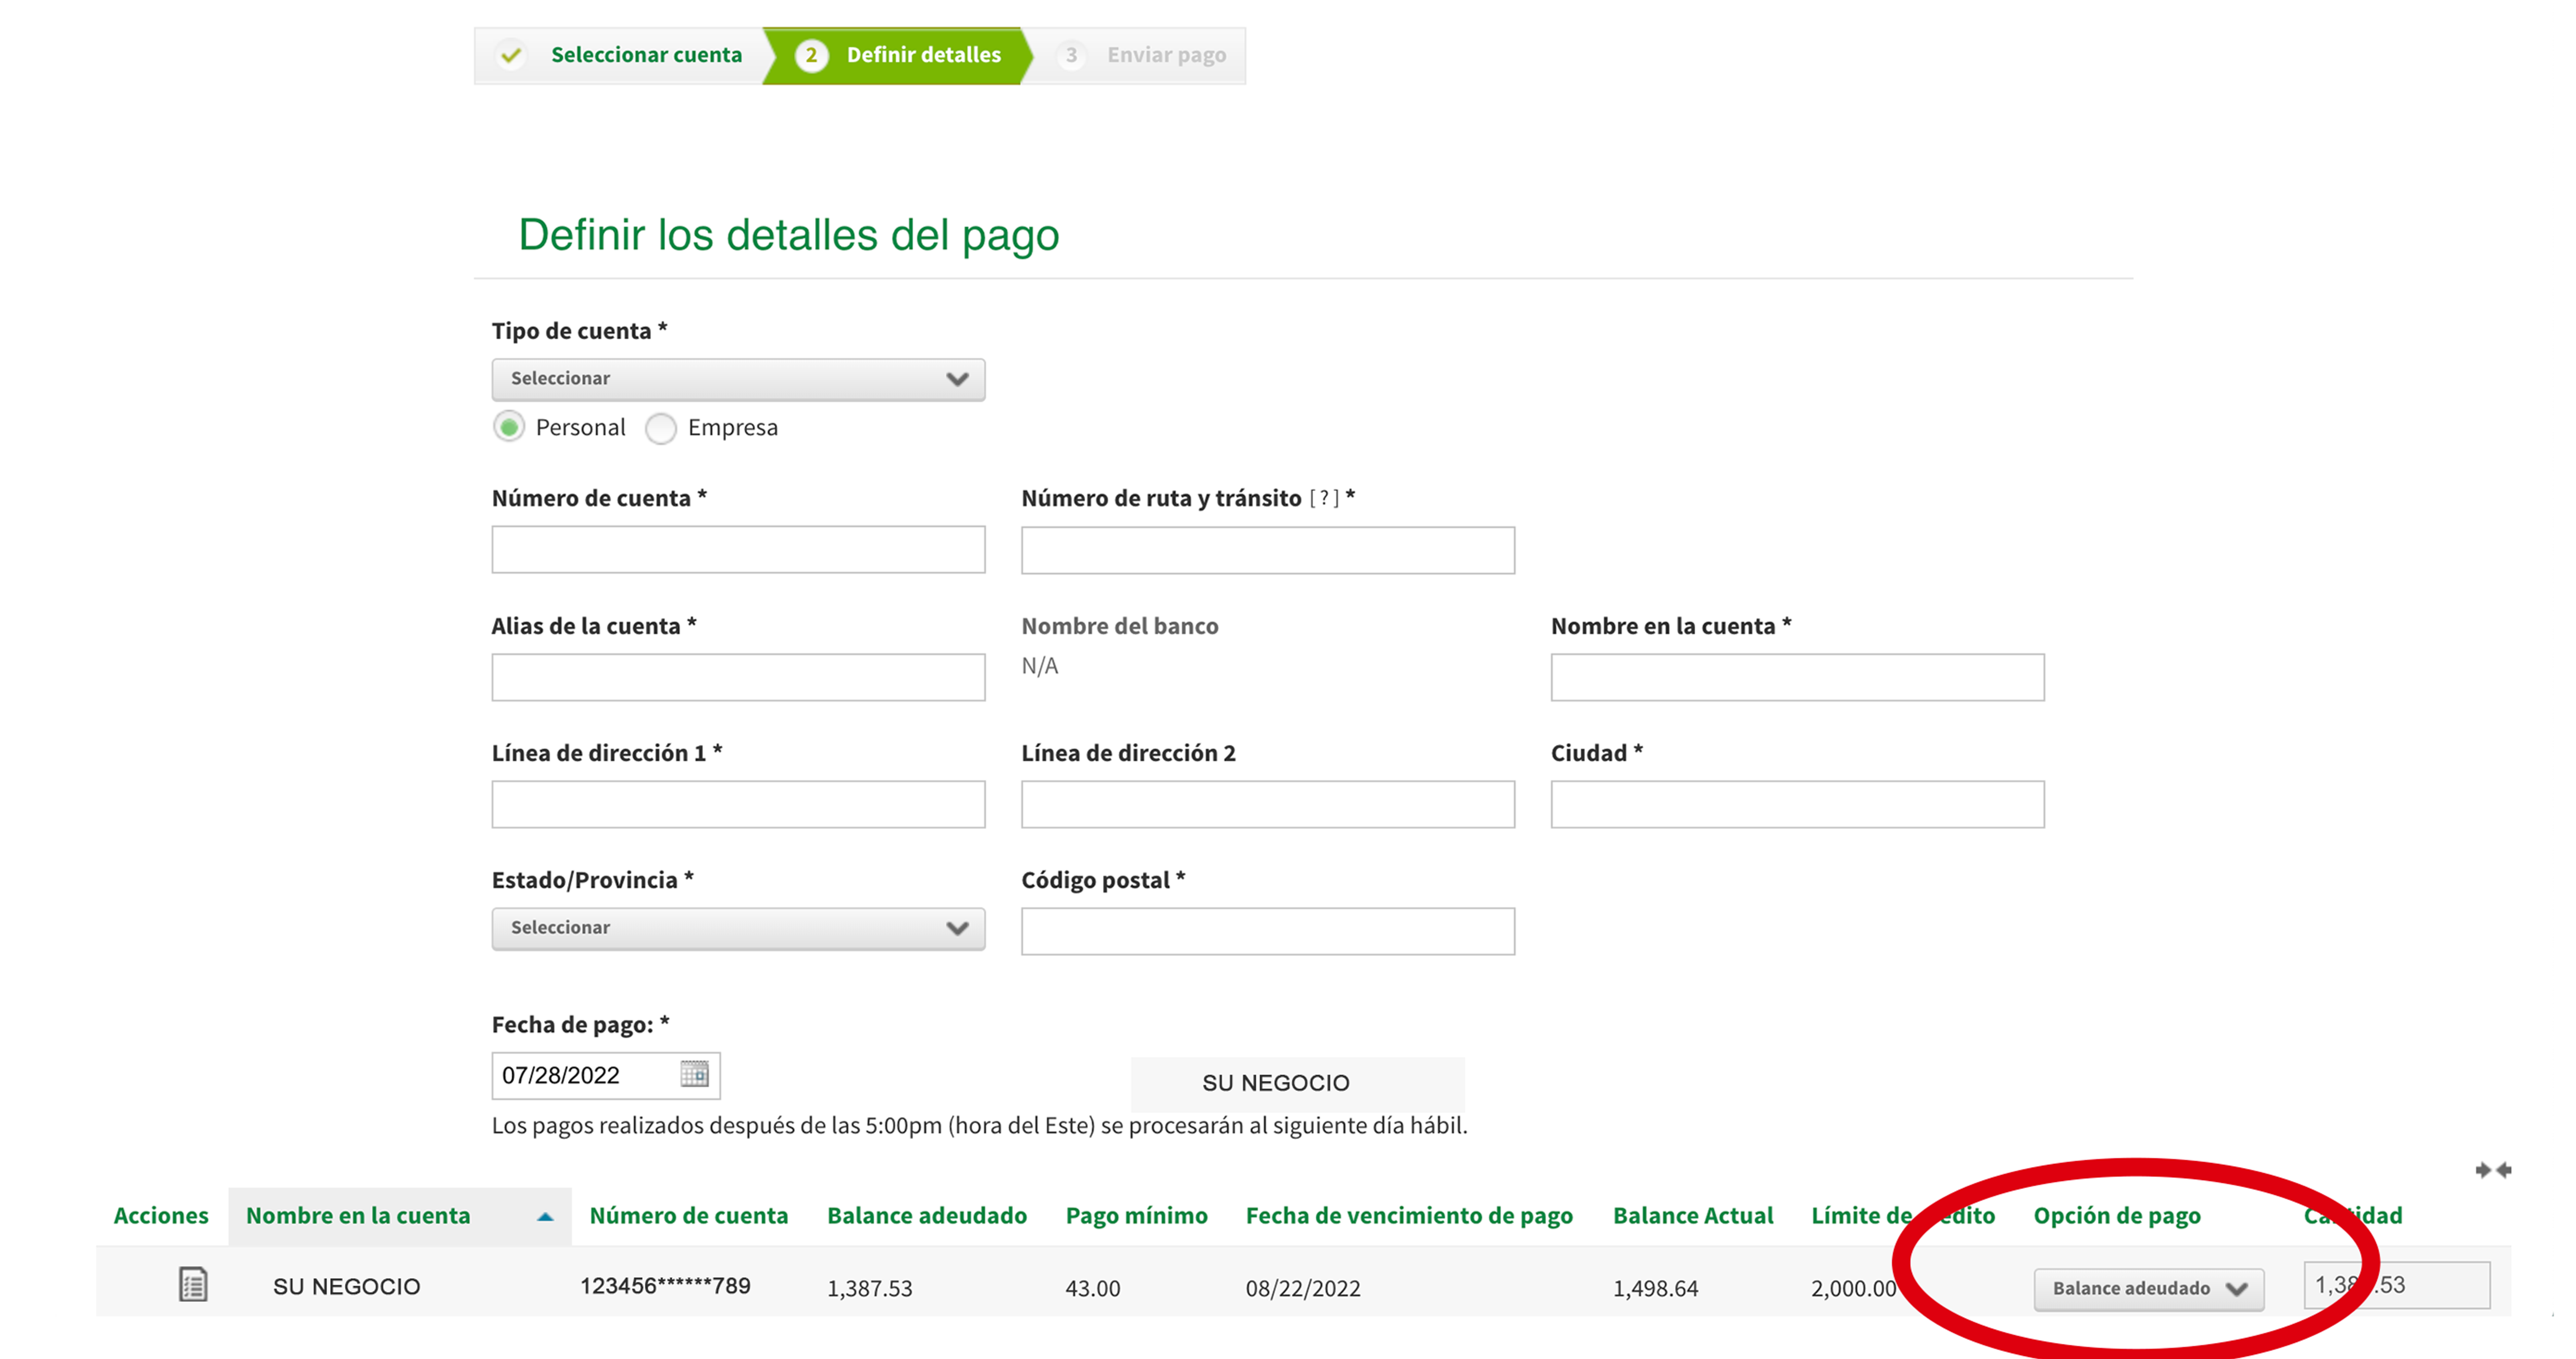Click the Número de ruta y tránsito field
Image resolution: width=2576 pixels, height=1359 pixels.
click(1268, 550)
